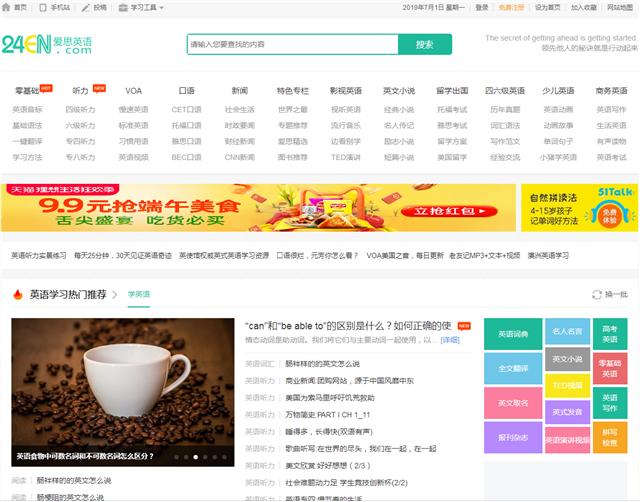Click the link 每天25分钟,30天见证英语奇迹

point(123,255)
